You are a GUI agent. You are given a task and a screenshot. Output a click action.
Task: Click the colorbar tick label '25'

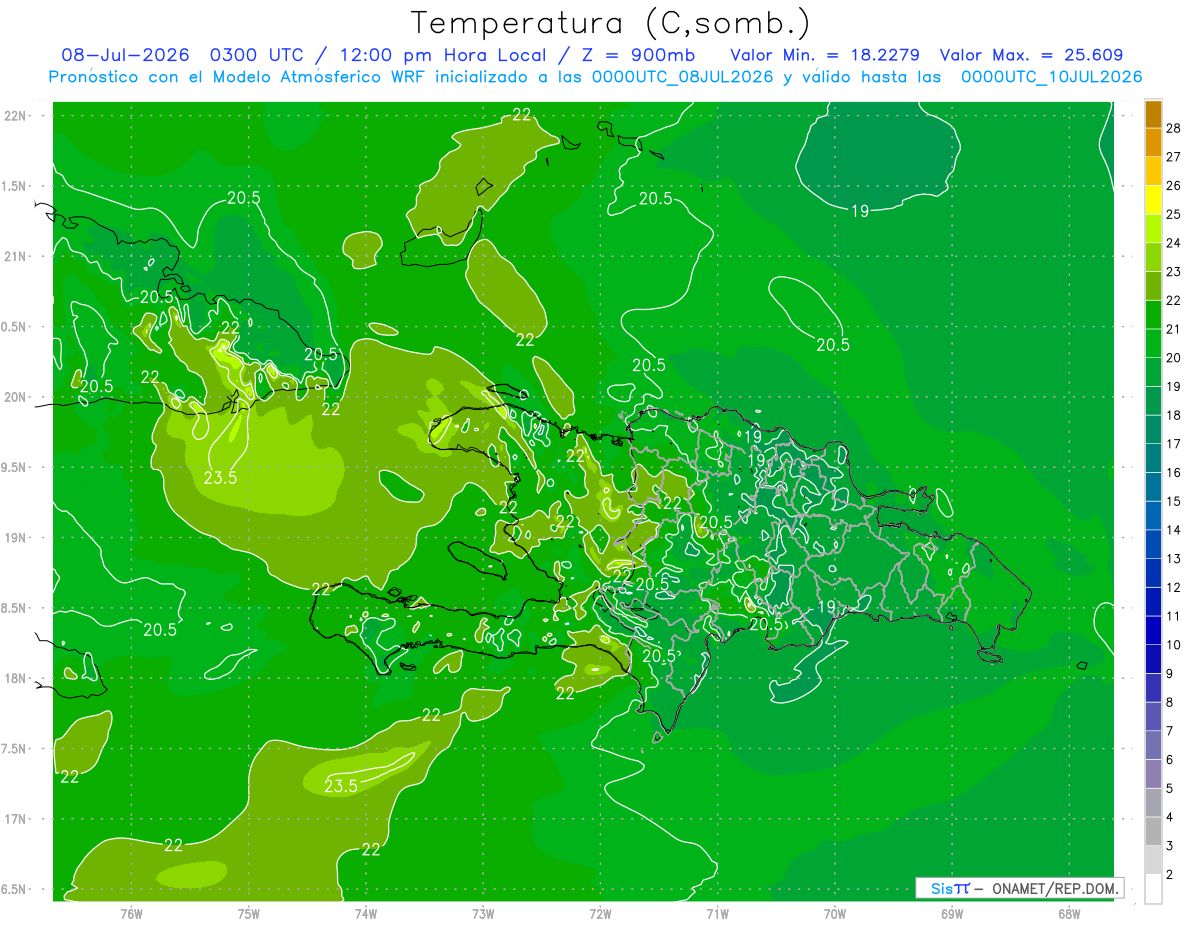click(1173, 214)
